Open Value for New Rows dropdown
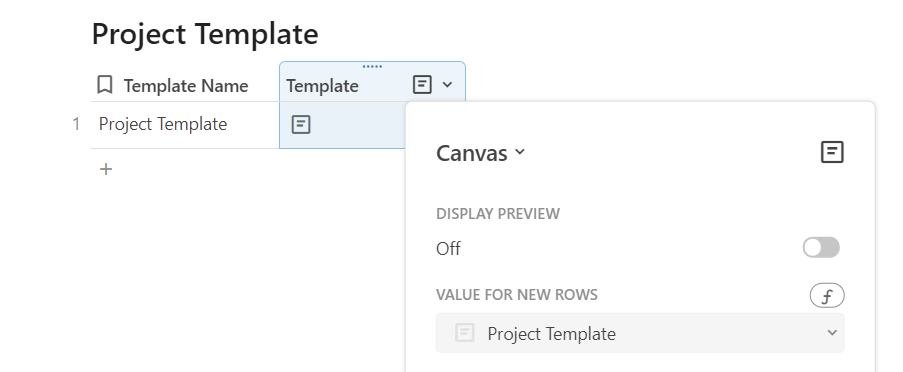The height and width of the screenshot is (372, 903). click(x=640, y=333)
